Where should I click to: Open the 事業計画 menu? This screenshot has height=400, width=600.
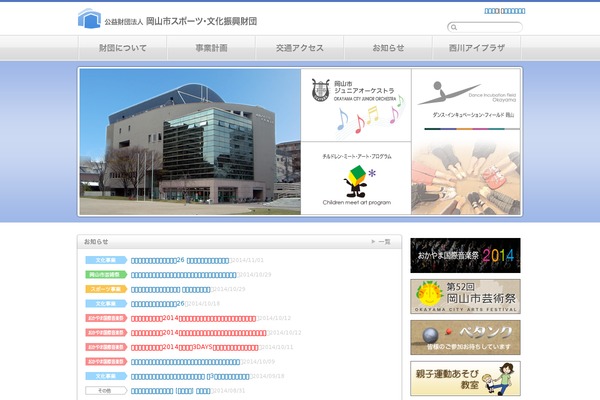click(x=211, y=48)
